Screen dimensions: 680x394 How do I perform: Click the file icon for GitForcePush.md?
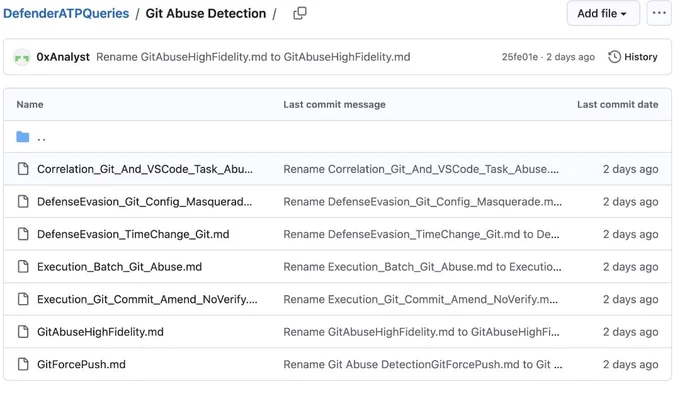(23, 364)
